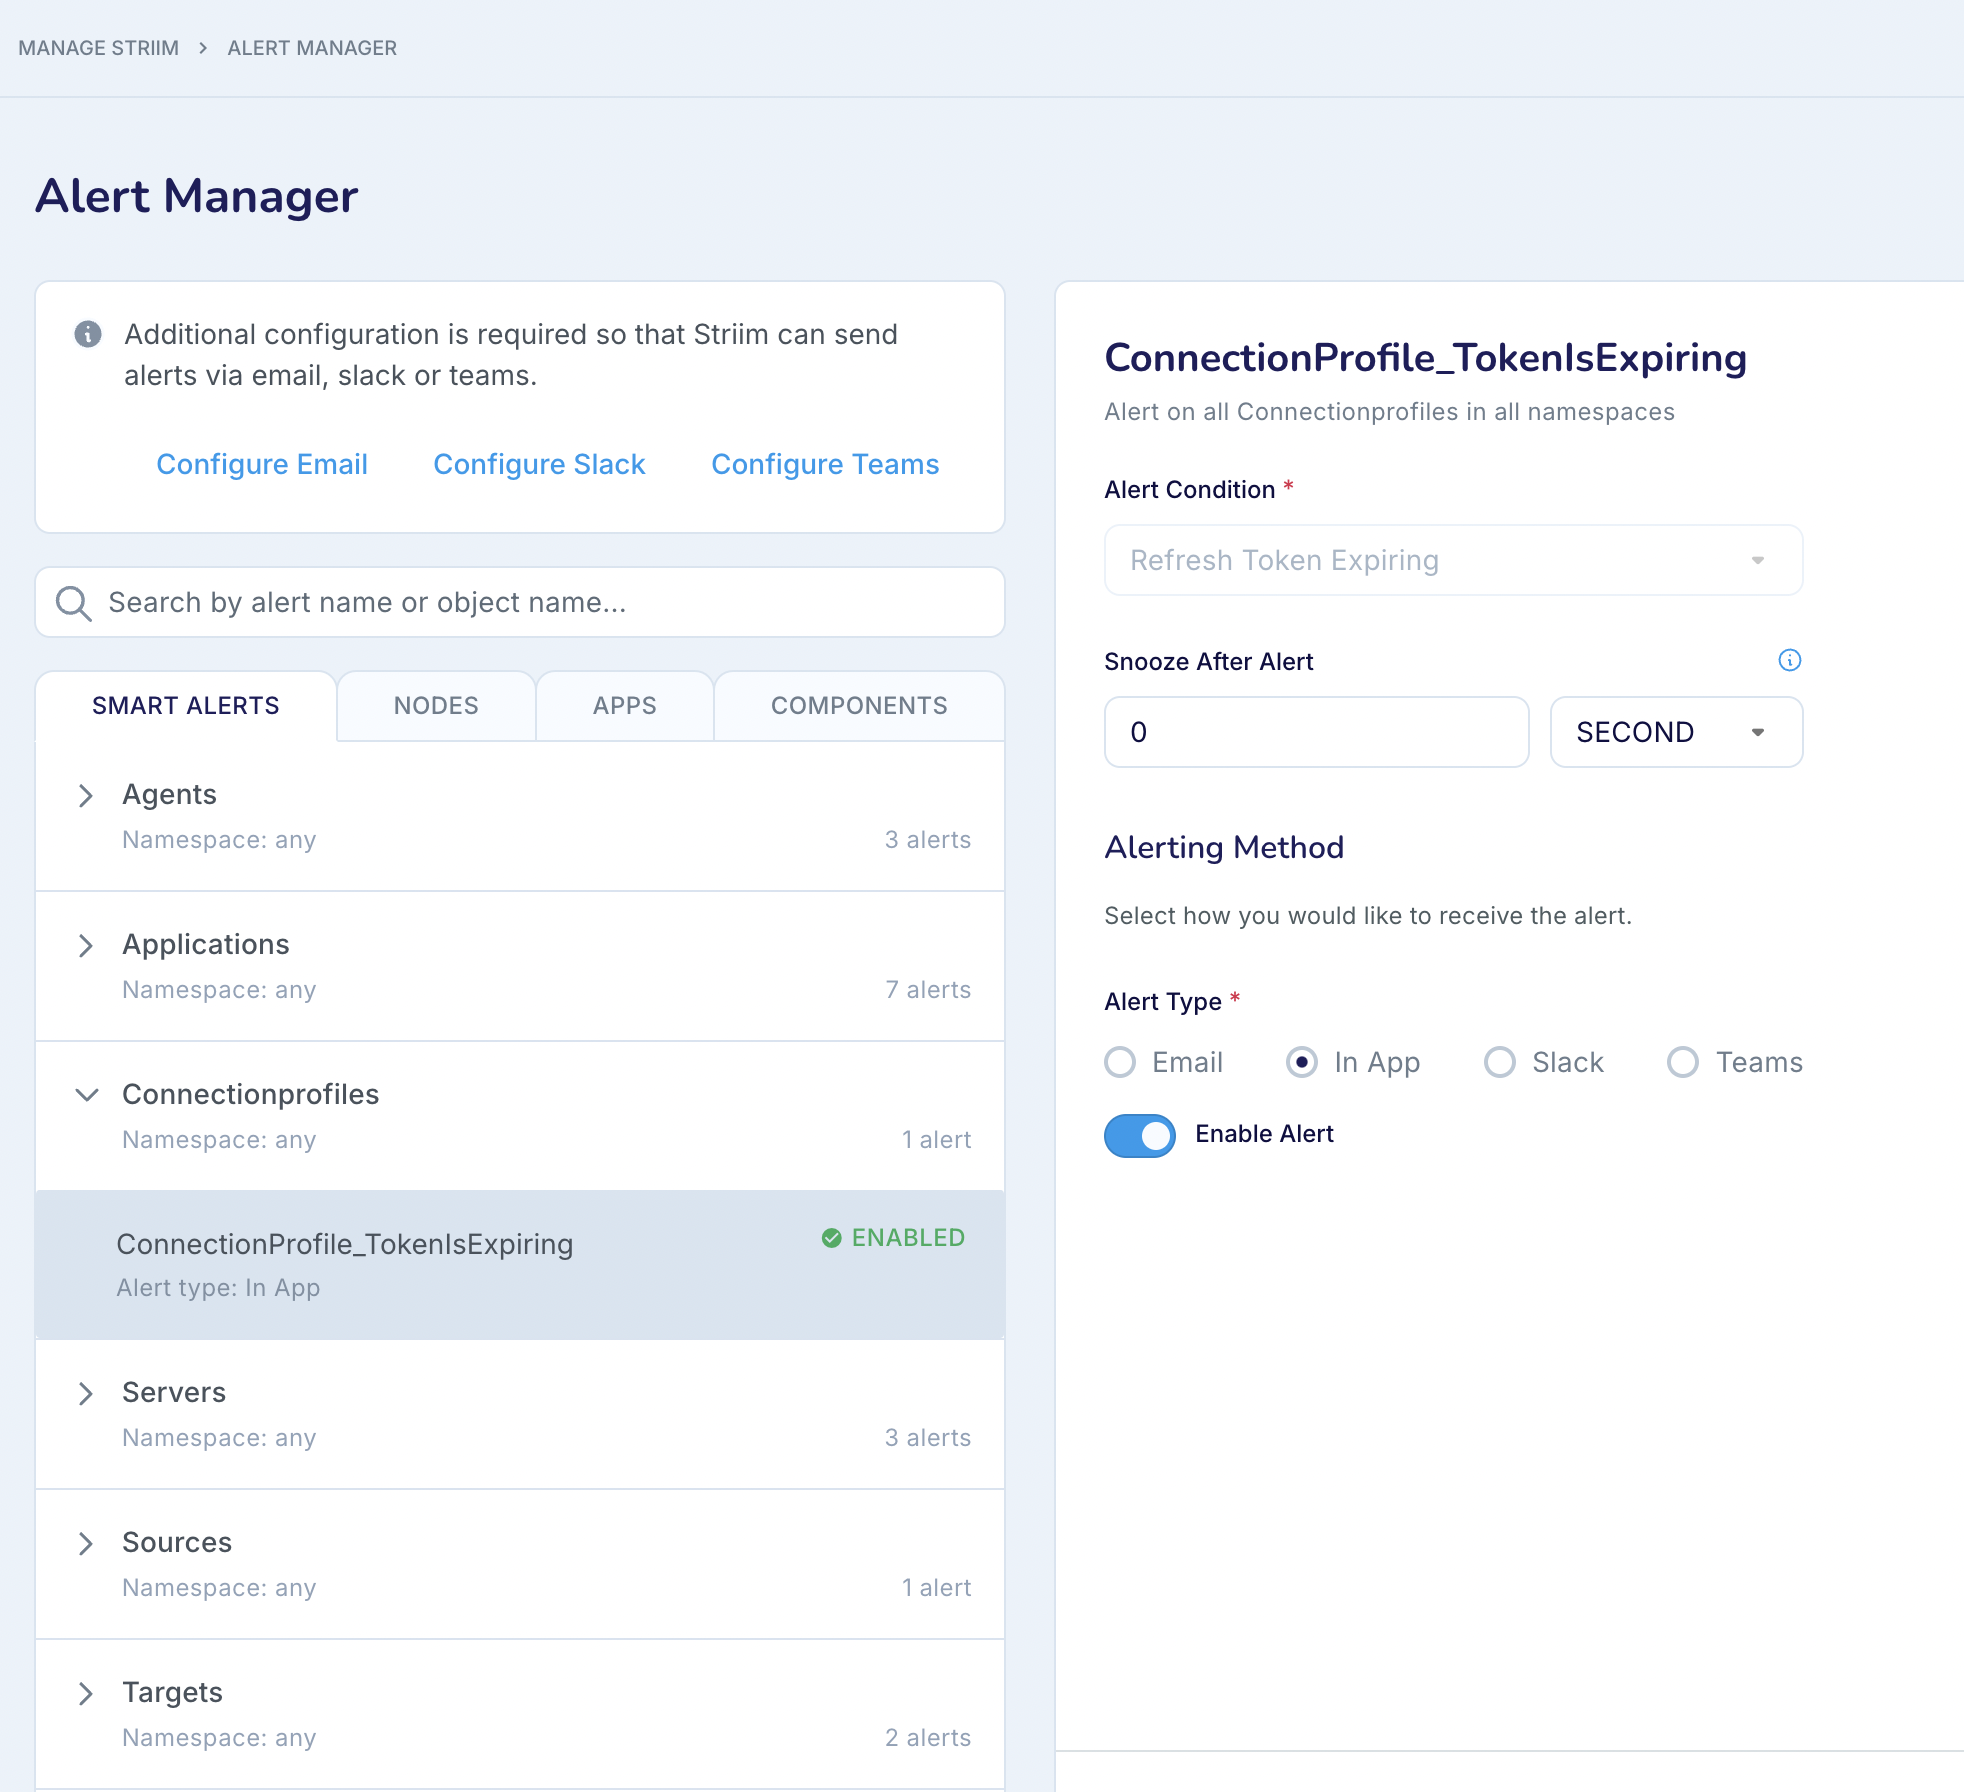Open the Configure Slack link
This screenshot has width=1964, height=1792.
click(539, 464)
